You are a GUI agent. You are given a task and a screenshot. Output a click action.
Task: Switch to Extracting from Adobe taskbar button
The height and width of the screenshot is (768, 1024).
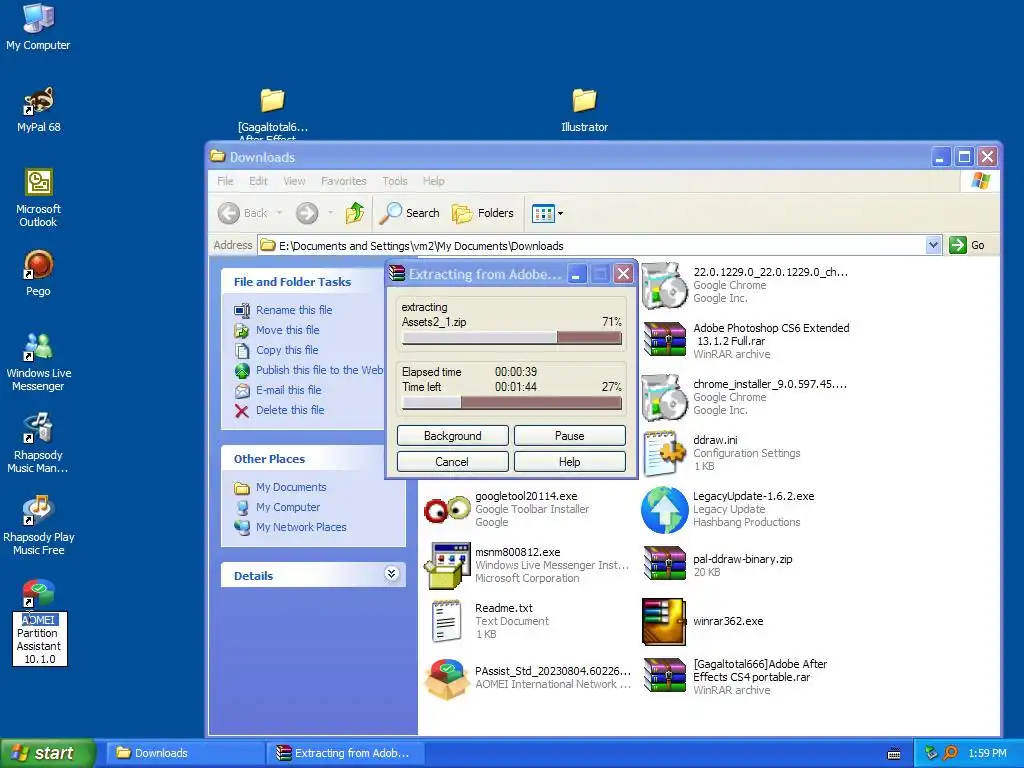coord(345,753)
